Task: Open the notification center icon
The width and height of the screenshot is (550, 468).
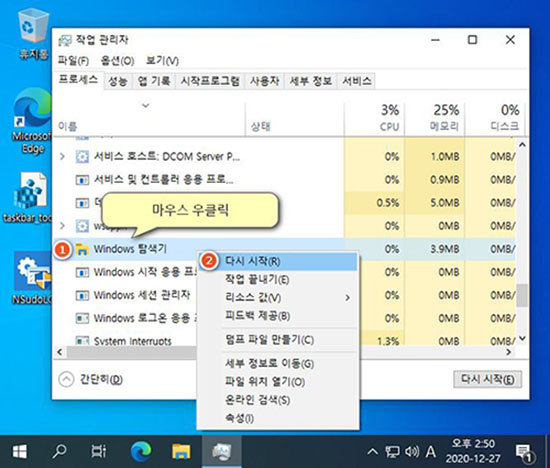Action: click(524, 453)
